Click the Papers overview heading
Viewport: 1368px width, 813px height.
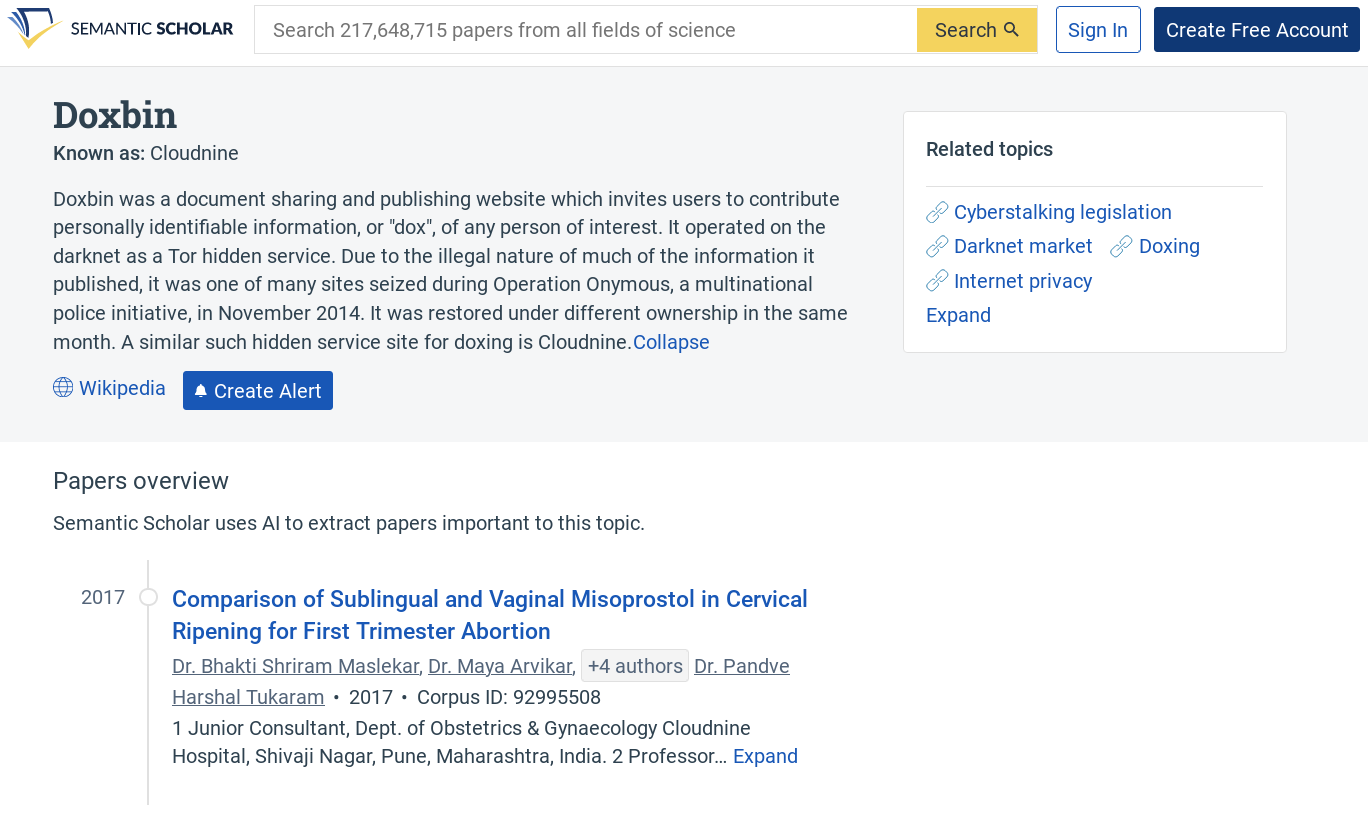coord(141,481)
